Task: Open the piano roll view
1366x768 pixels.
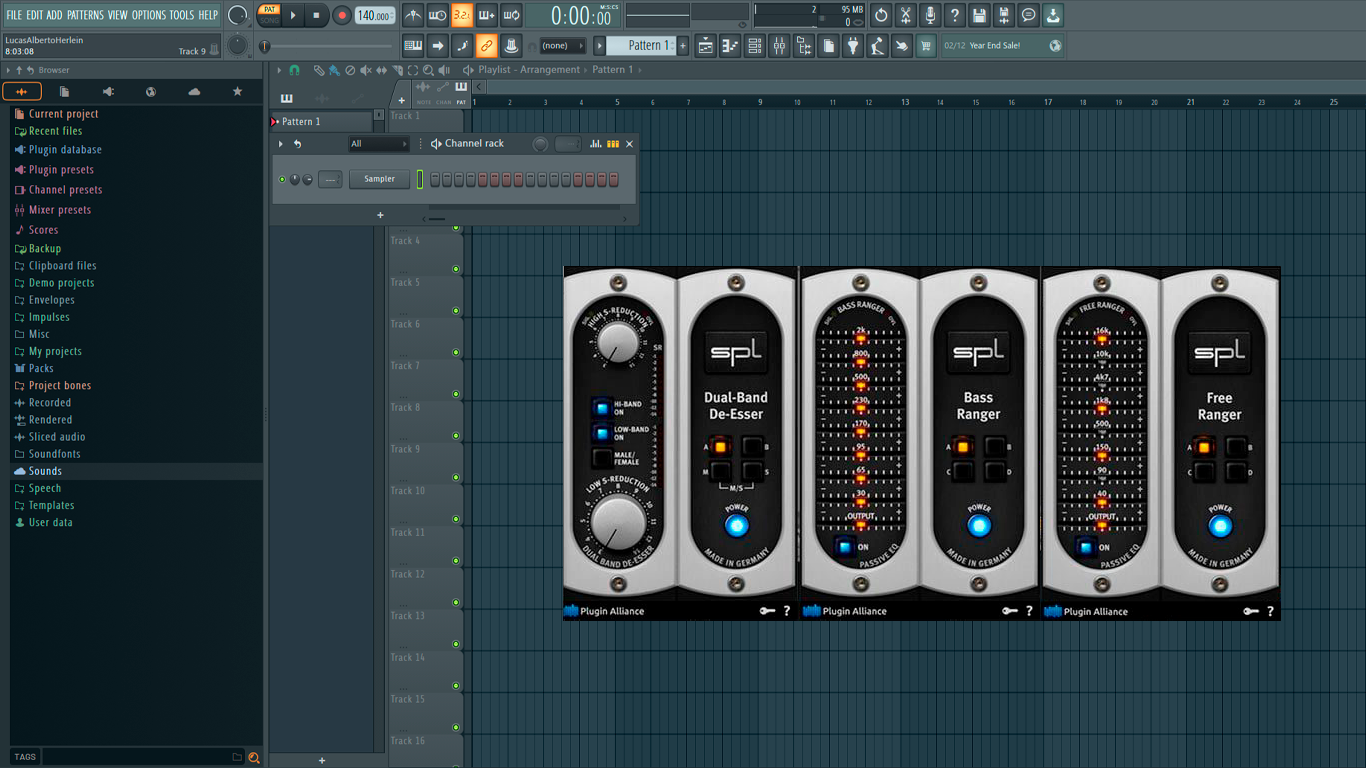Action: (x=730, y=46)
